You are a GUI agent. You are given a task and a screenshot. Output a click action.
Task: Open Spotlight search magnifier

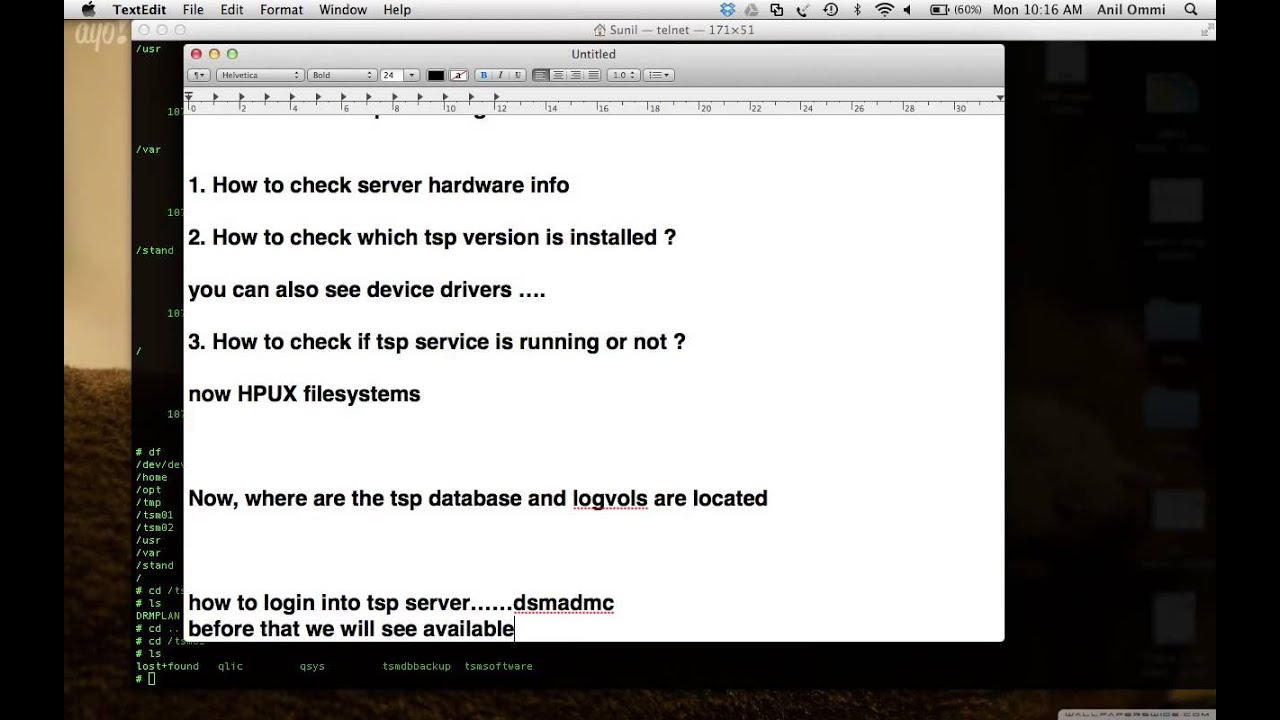1190,10
